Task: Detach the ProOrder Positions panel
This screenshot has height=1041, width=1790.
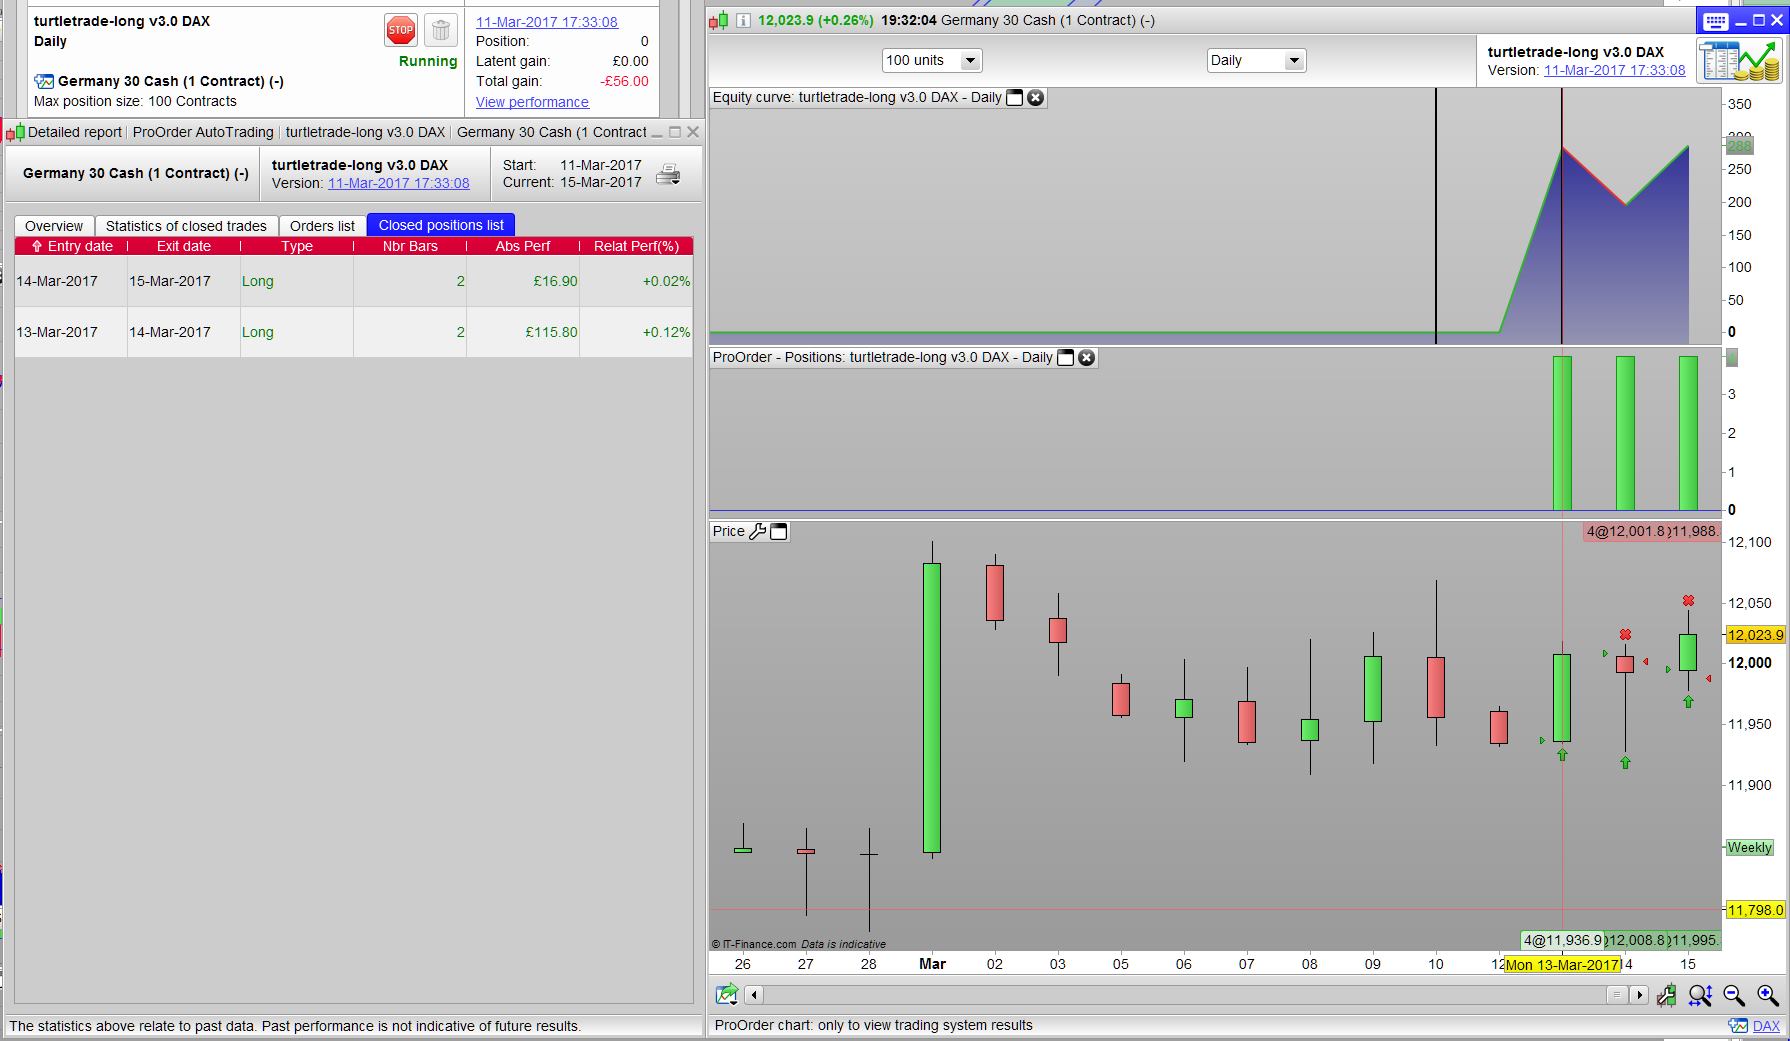Action: pos(1066,358)
